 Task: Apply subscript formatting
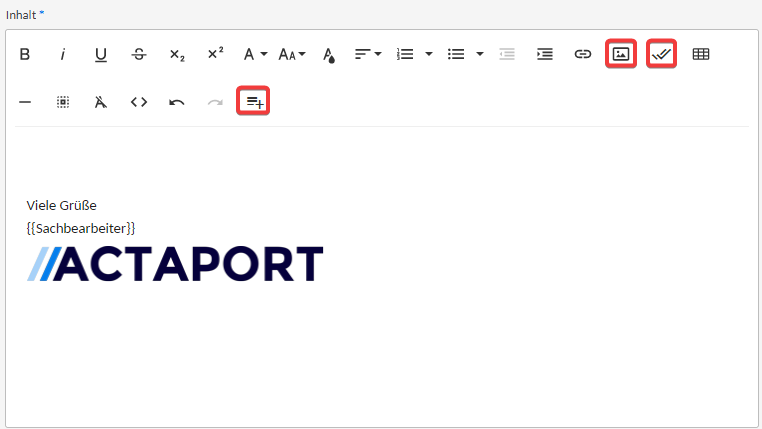click(x=177, y=54)
